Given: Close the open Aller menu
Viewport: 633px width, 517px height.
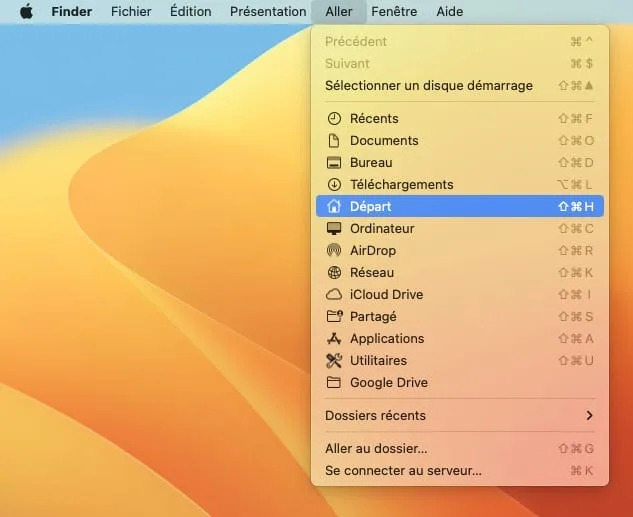Looking at the screenshot, I should (x=339, y=12).
